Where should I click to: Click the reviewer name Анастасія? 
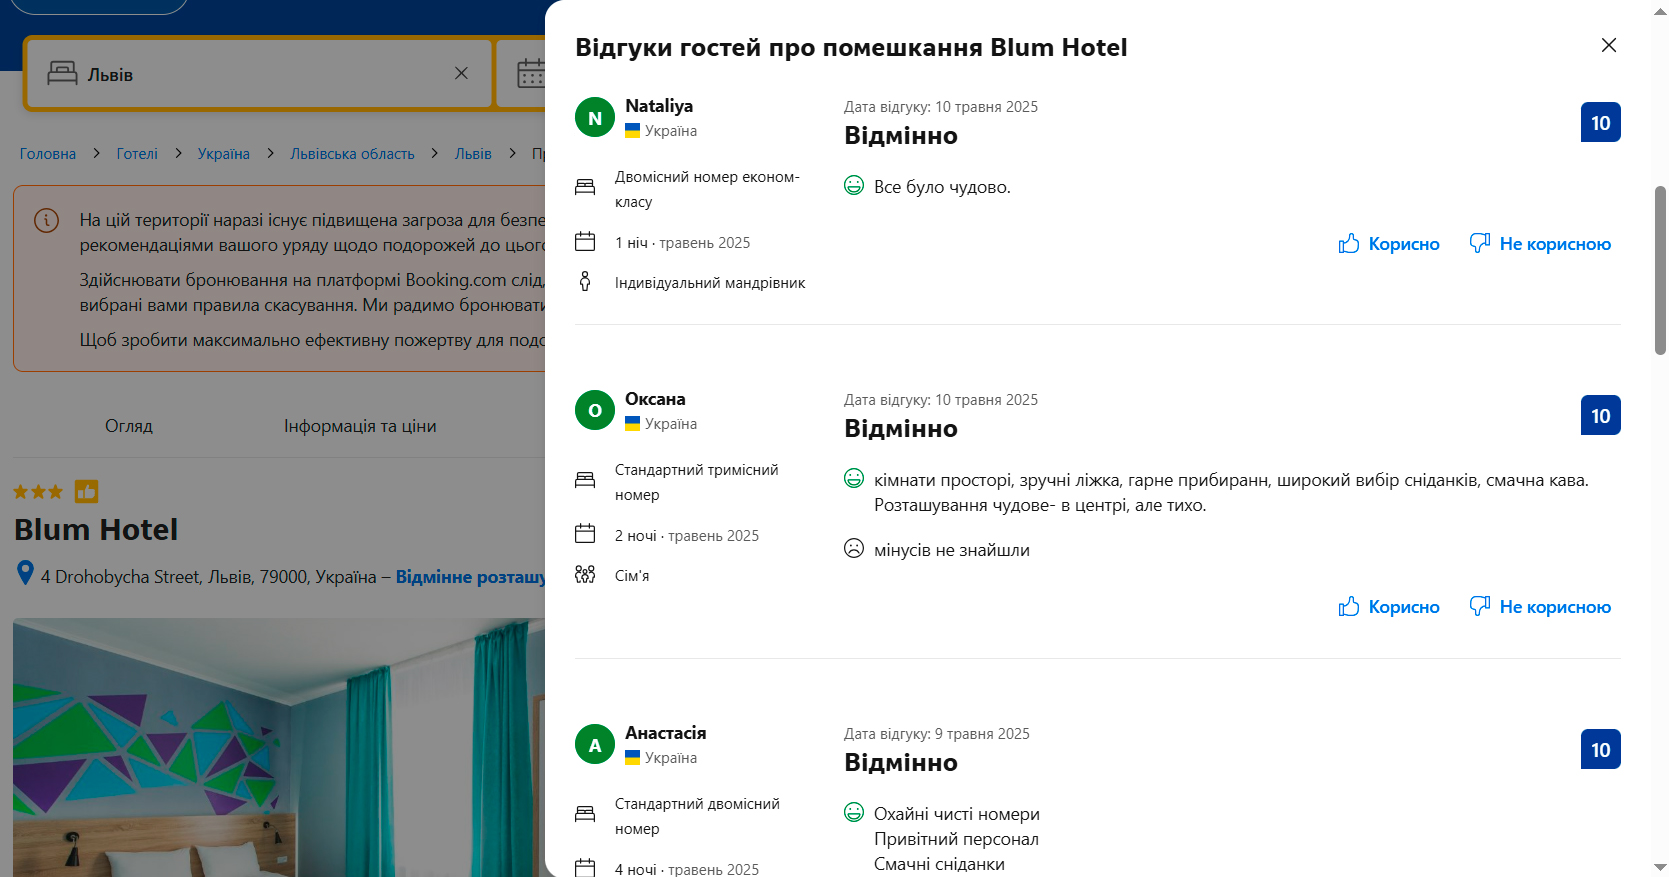[666, 733]
